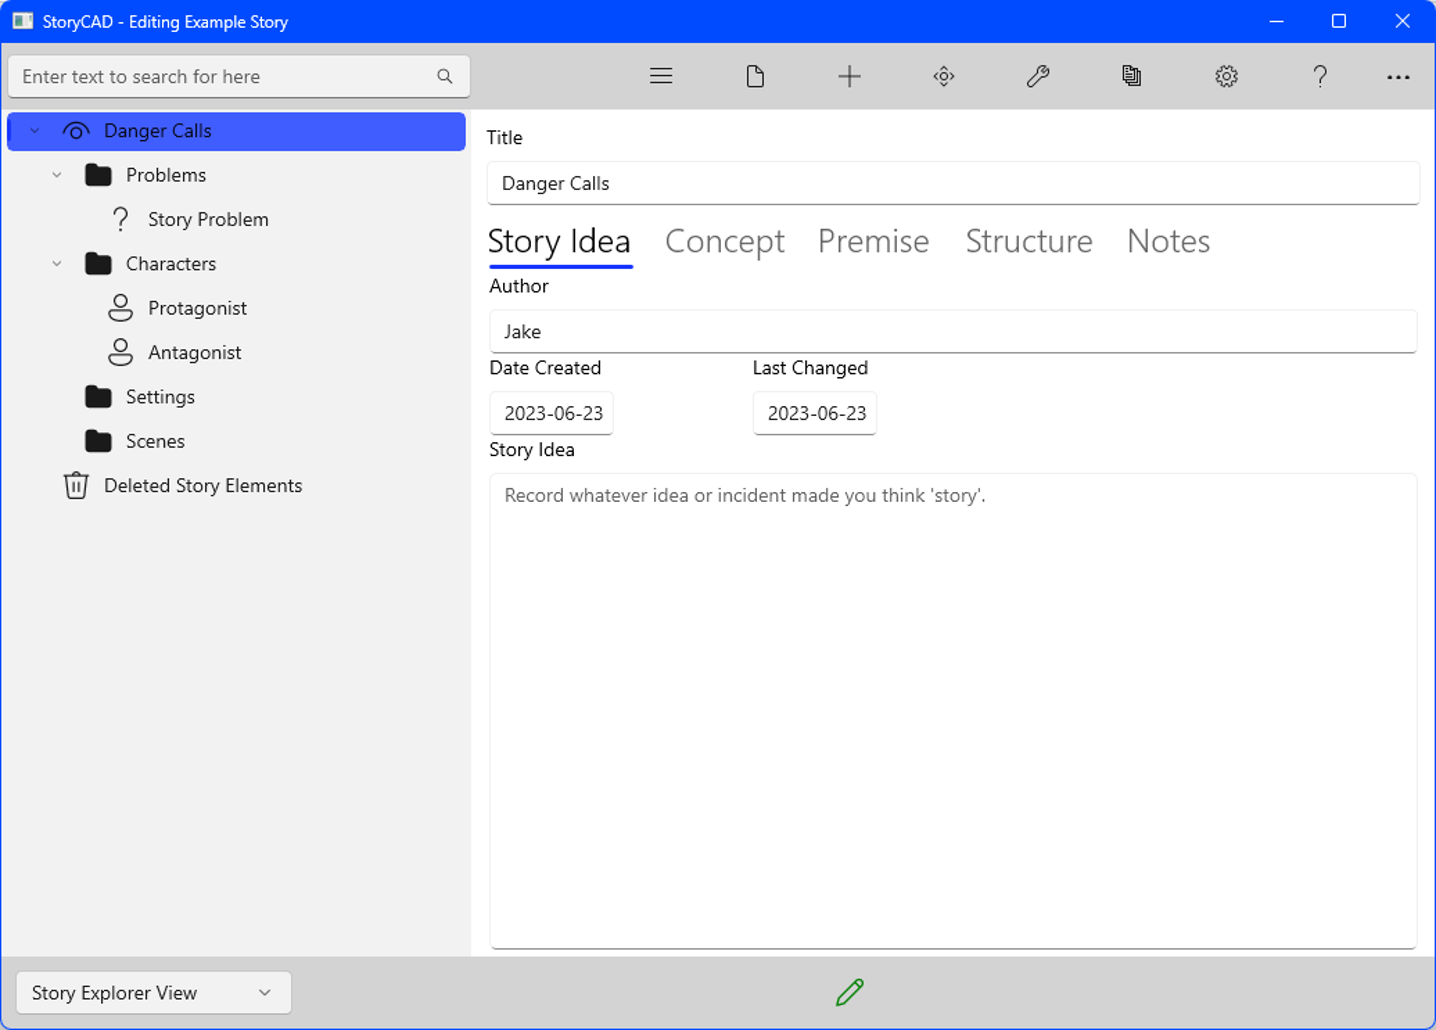The height and width of the screenshot is (1030, 1436).
Task: Open the wrench Tools icon
Action: (1038, 76)
